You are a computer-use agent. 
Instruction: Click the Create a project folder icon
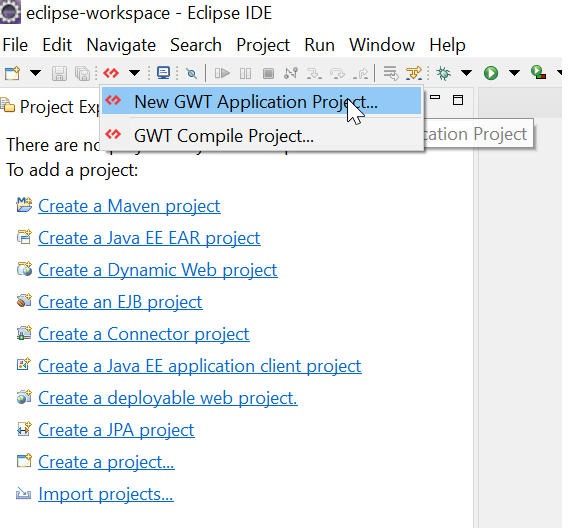click(x=24, y=460)
